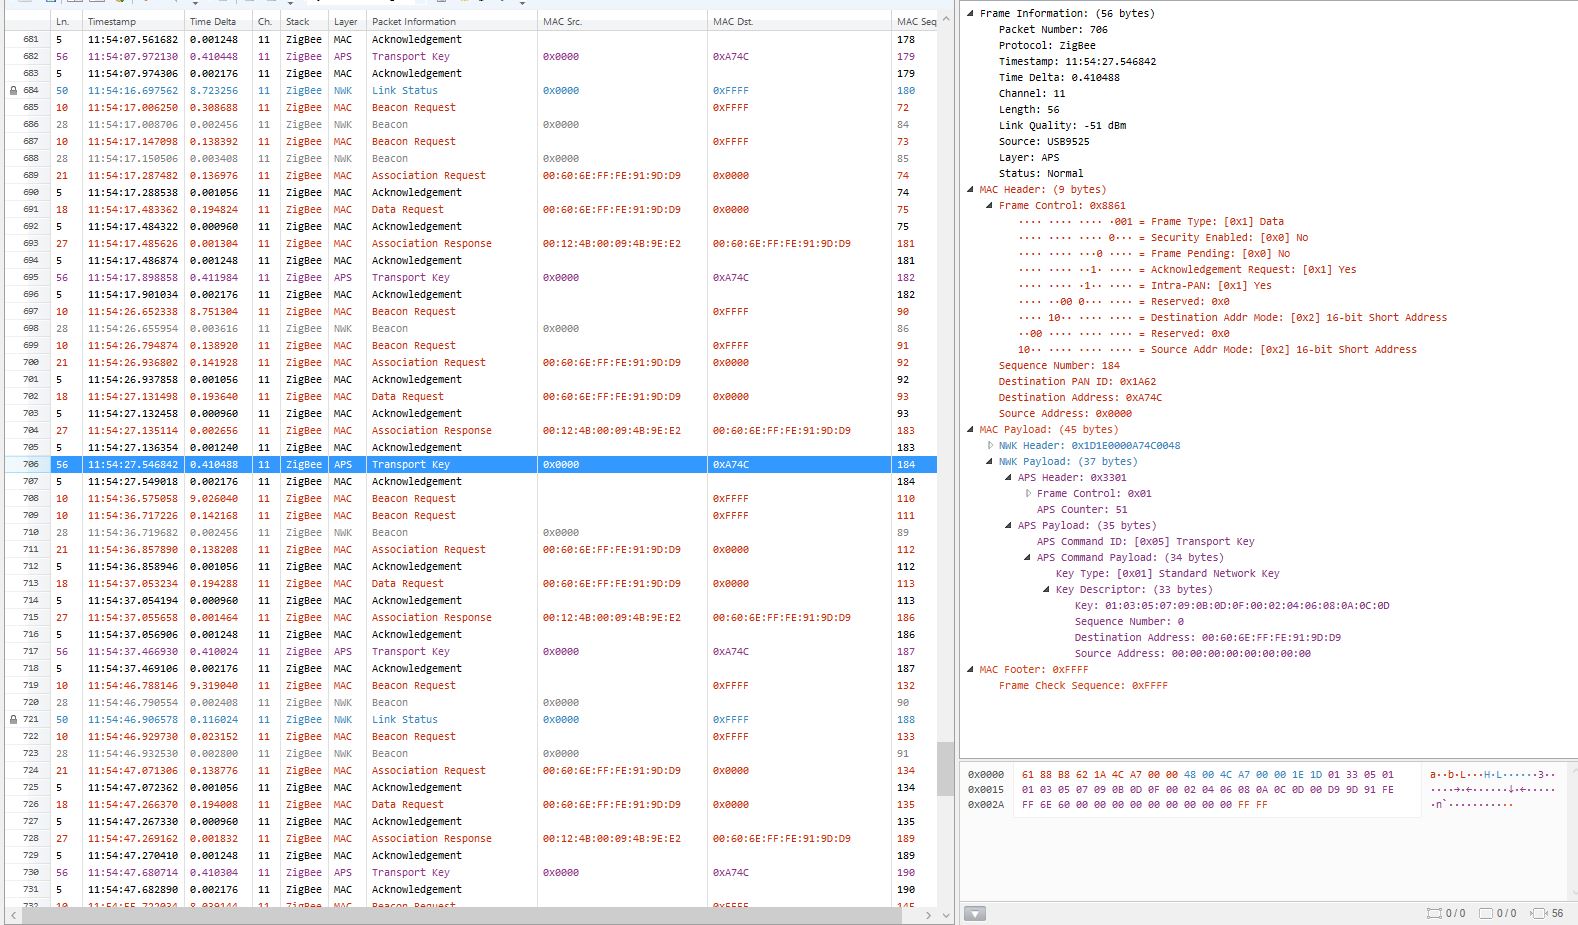Click the MAC Dst. column header
The width and height of the screenshot is (1578, 925).
pos(799,21)
